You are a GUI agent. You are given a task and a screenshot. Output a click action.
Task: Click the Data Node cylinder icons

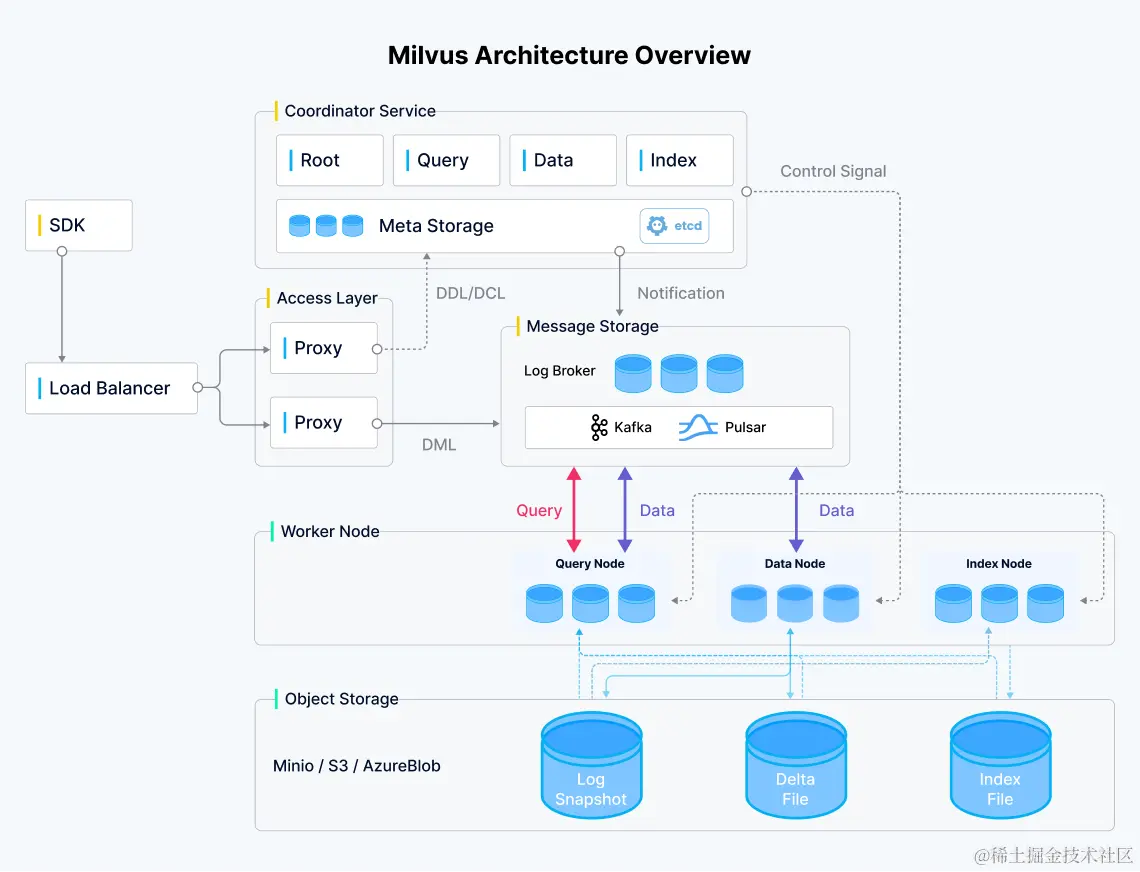point(795,604)
